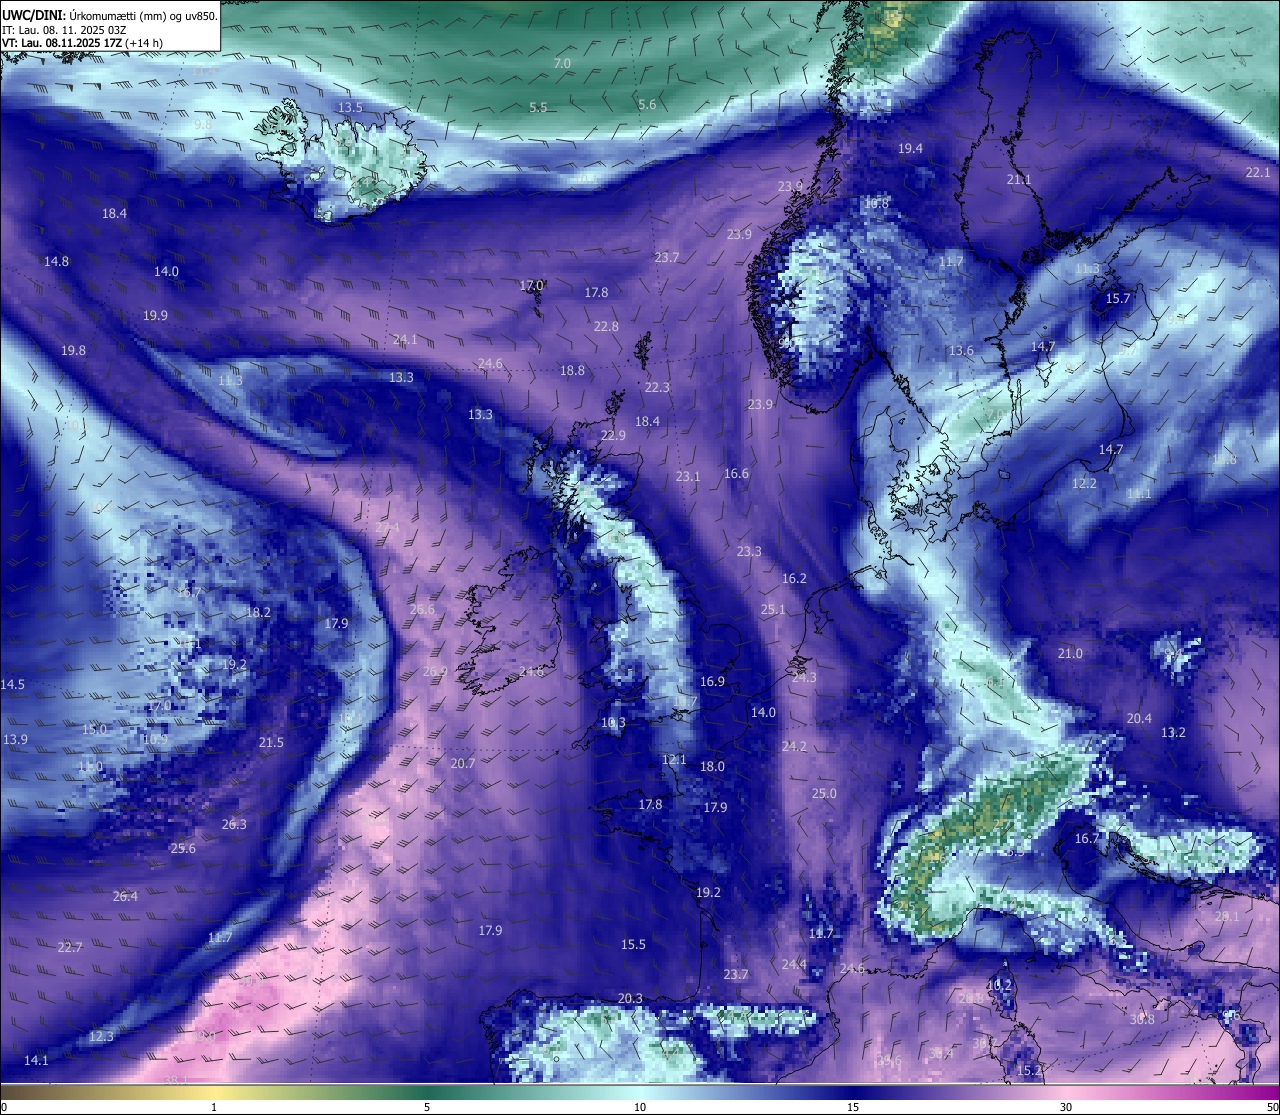Click the VT valid time line 17Z
Screen dimensions: 1280x1115
pos(82,43)
